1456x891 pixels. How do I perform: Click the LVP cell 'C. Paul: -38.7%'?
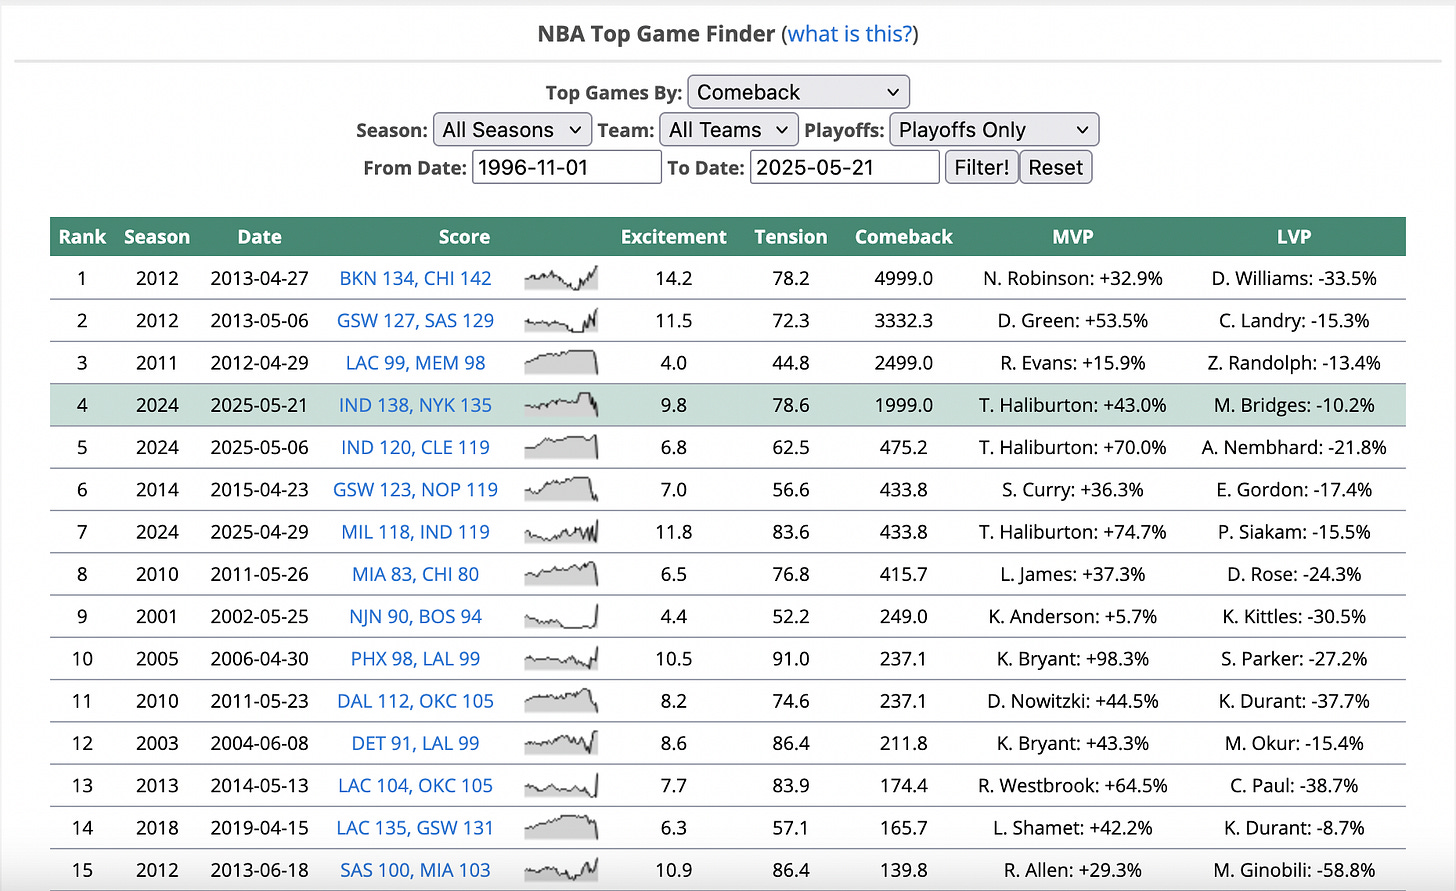(x=1294, y=786)
